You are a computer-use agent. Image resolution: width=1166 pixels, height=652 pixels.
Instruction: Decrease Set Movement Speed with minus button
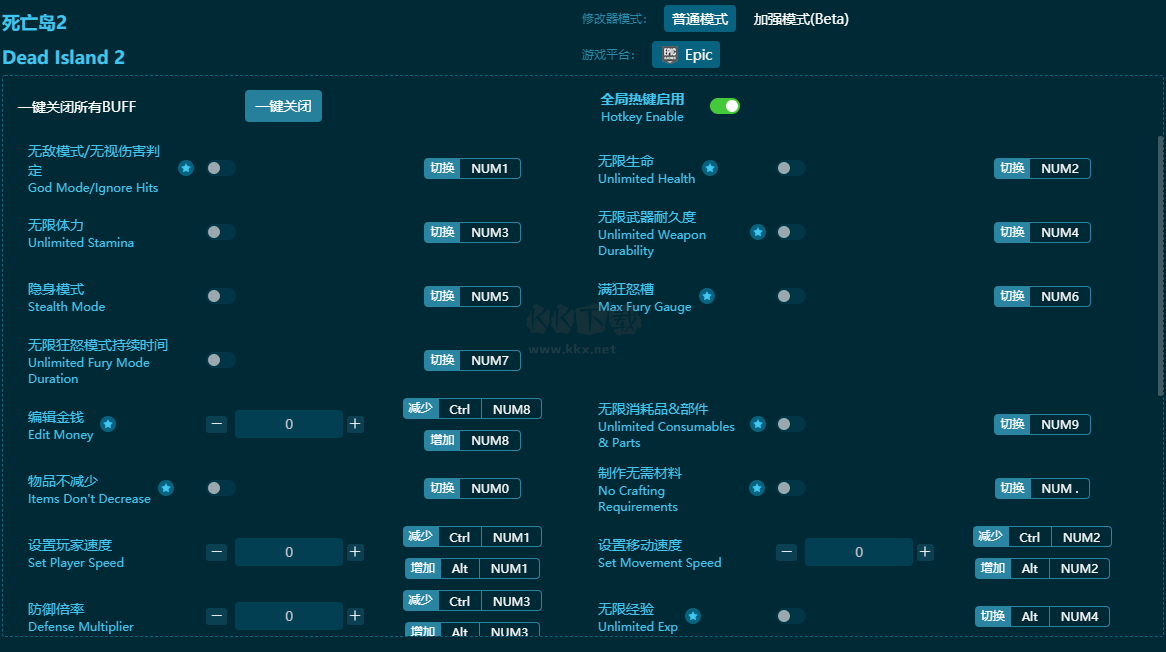click(787, 552)
